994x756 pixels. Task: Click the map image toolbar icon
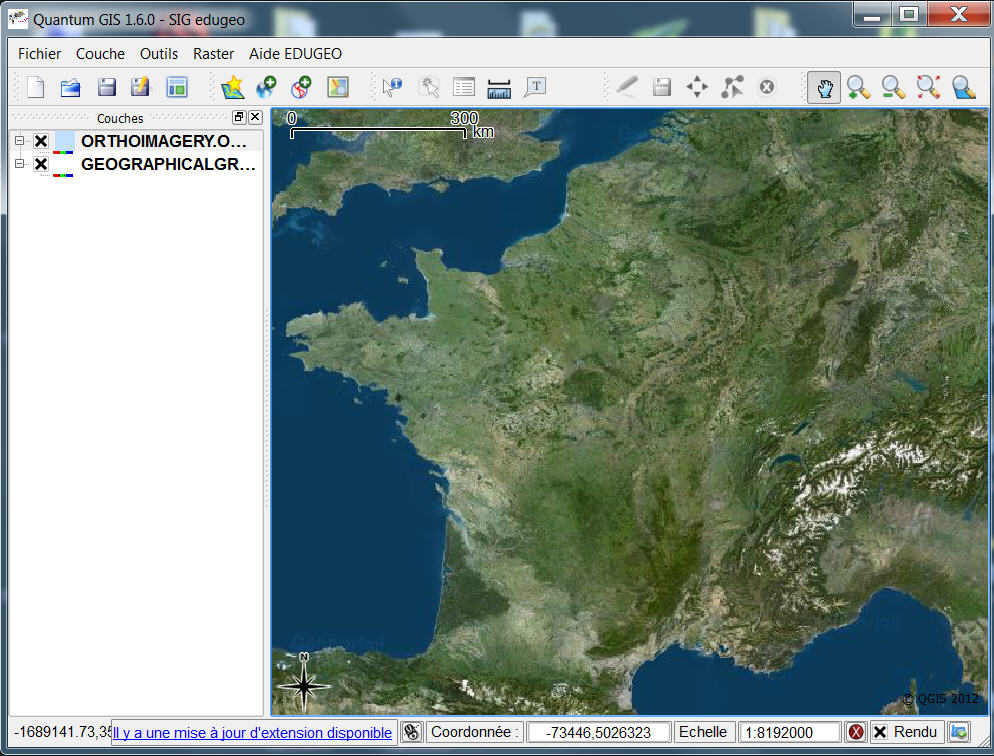[337, 87]
